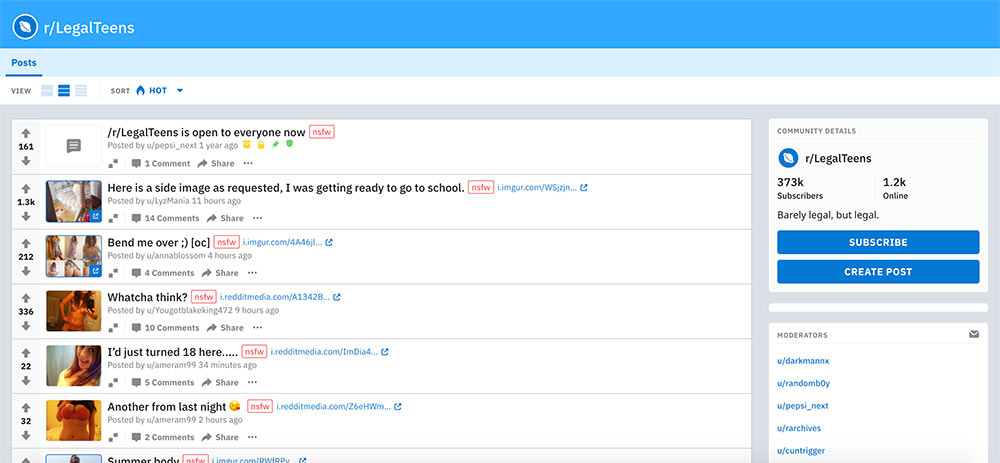Downvote the post with score 336
The height and width of the screenshot is (463, 1000).
(x=26, y=325)
